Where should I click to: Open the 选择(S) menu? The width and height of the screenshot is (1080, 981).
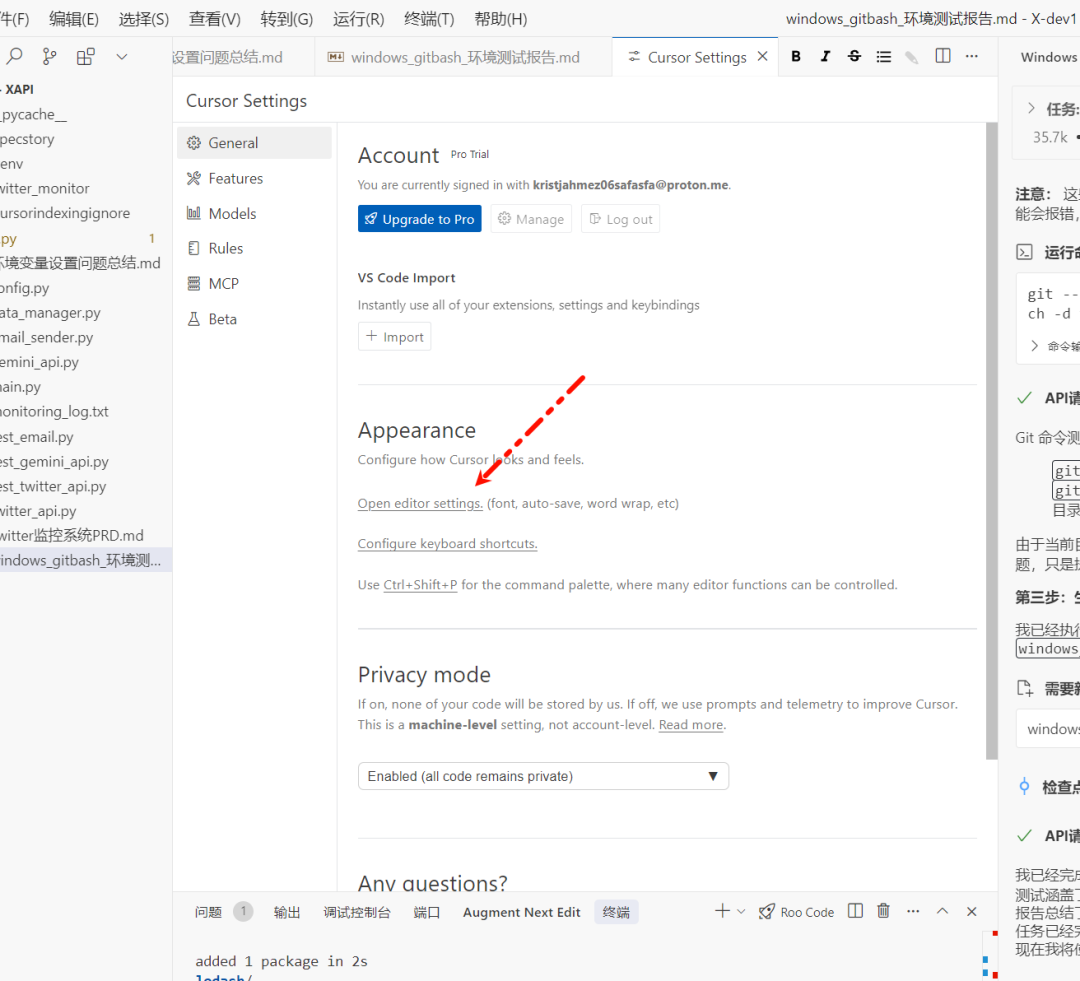[143, 19]
